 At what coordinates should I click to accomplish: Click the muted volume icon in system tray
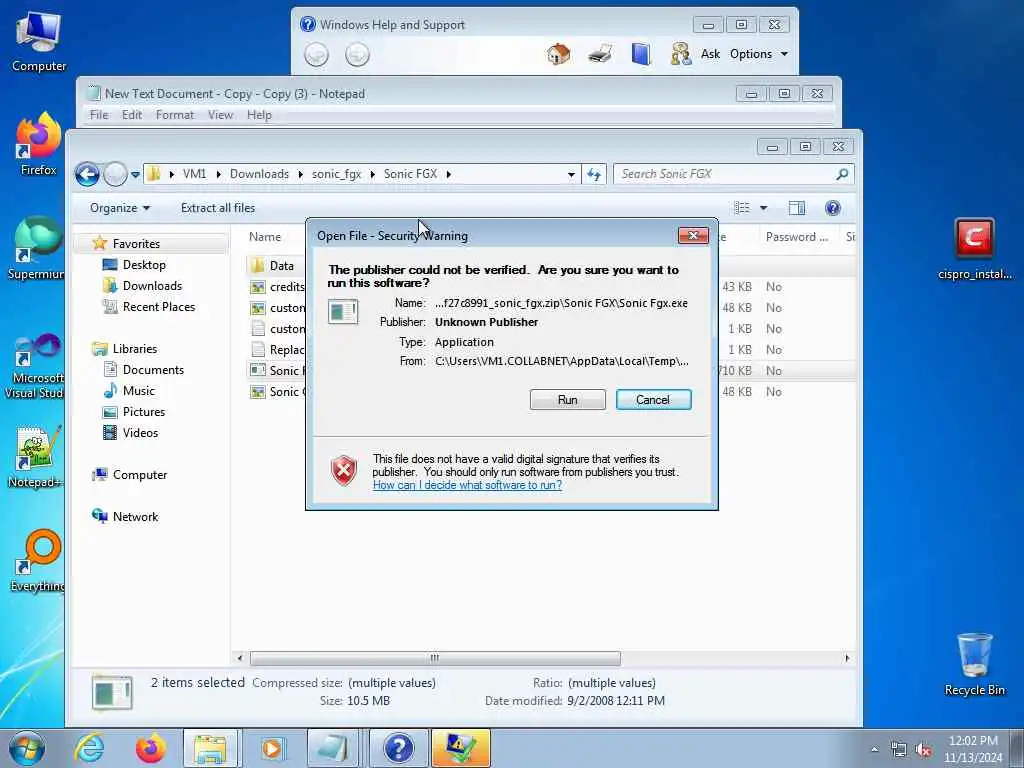coord(923,749)
